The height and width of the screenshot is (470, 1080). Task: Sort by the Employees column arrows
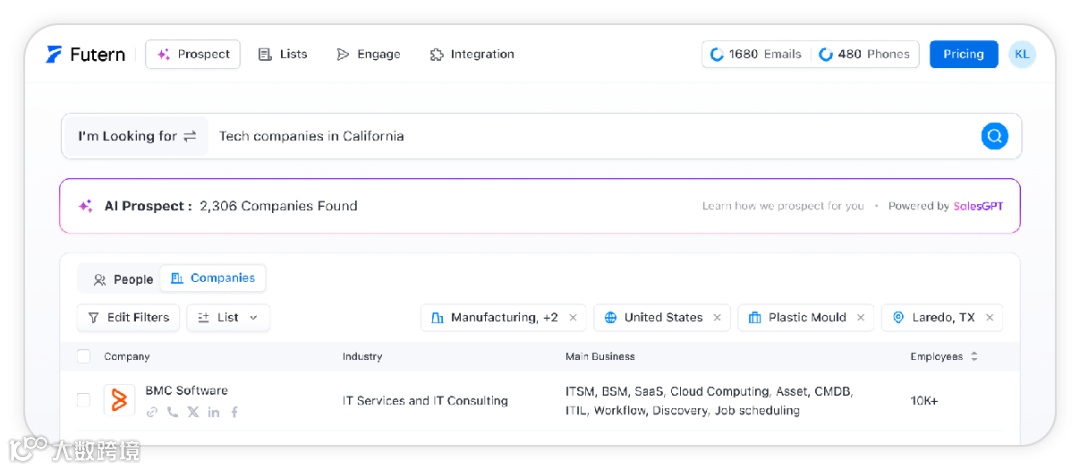coord(974,357)
